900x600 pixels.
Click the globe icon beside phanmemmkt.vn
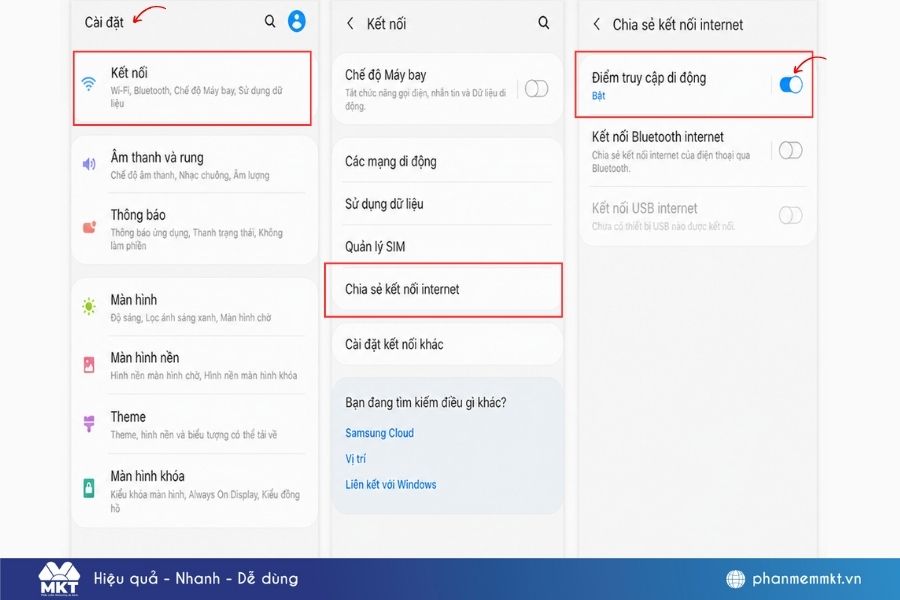tap(735, 579)
